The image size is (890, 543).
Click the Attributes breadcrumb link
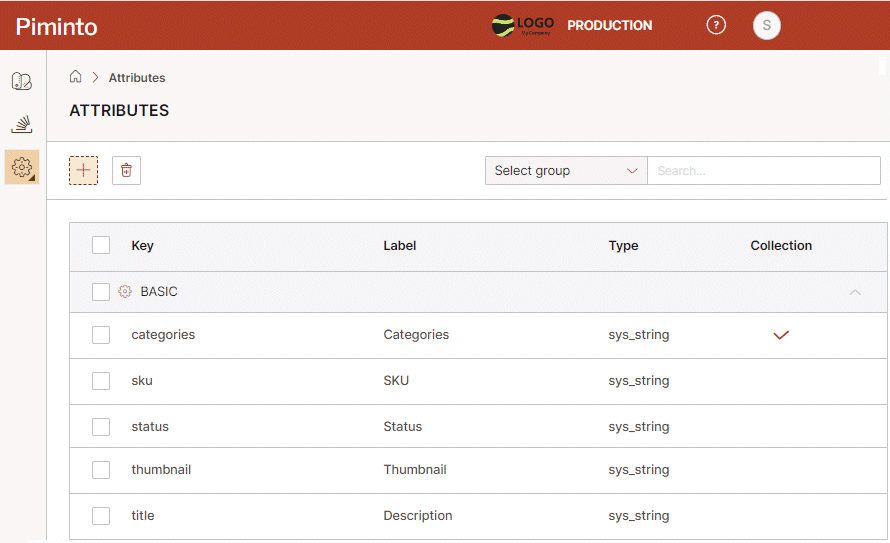pos(137,78)
